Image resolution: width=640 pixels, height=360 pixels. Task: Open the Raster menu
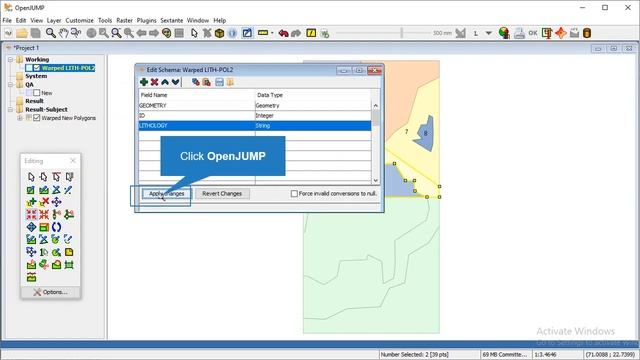point(124,20)
